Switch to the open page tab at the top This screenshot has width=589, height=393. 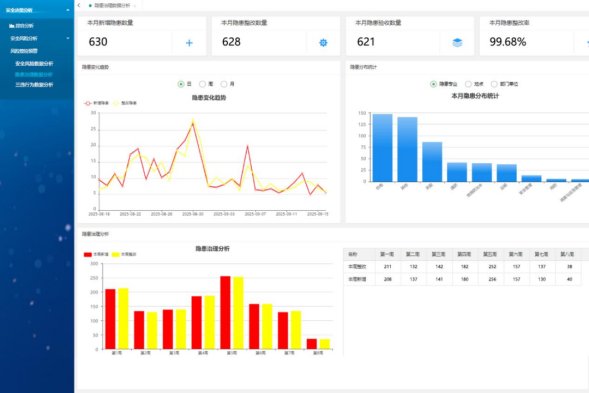tap(112, 6)
